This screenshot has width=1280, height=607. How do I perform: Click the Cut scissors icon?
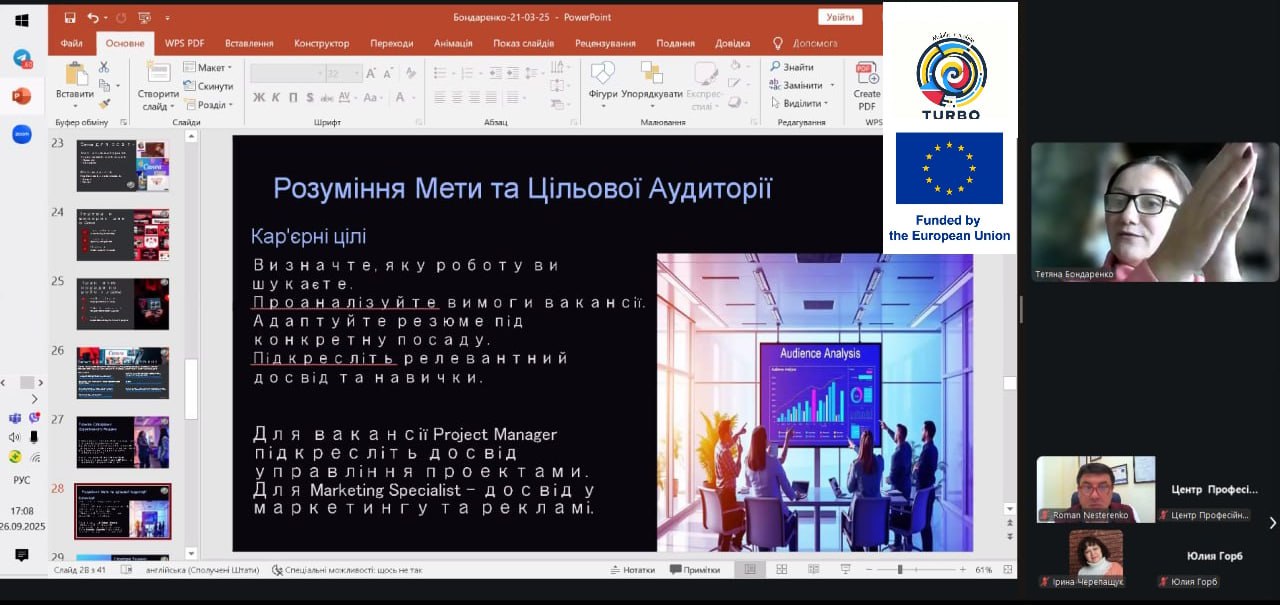[104, 67]
